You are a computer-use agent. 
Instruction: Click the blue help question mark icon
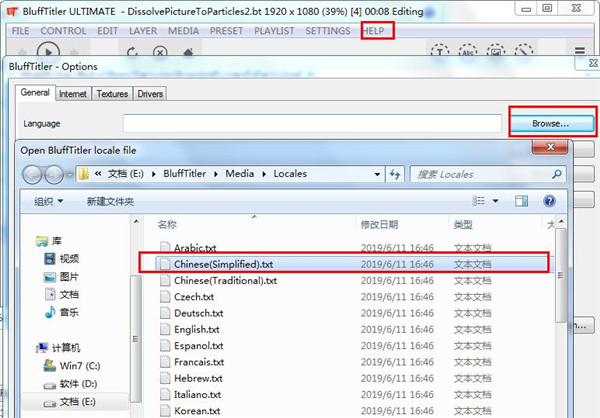coord(549,201)
